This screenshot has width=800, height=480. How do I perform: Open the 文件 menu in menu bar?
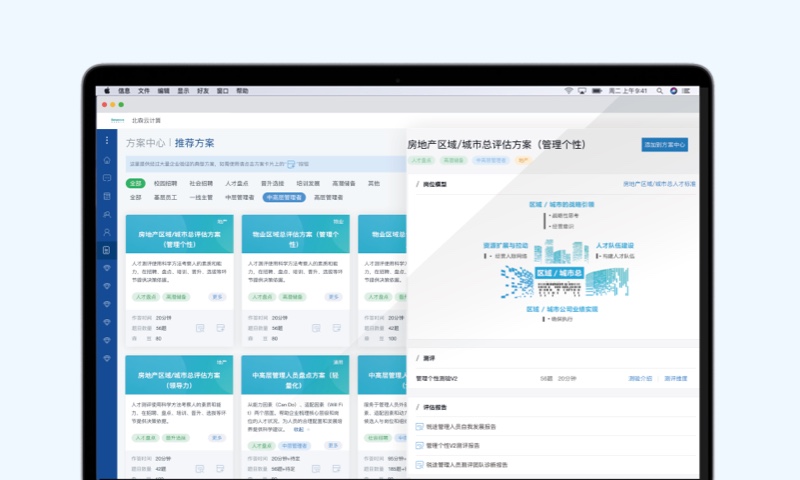tap(144, 90)
